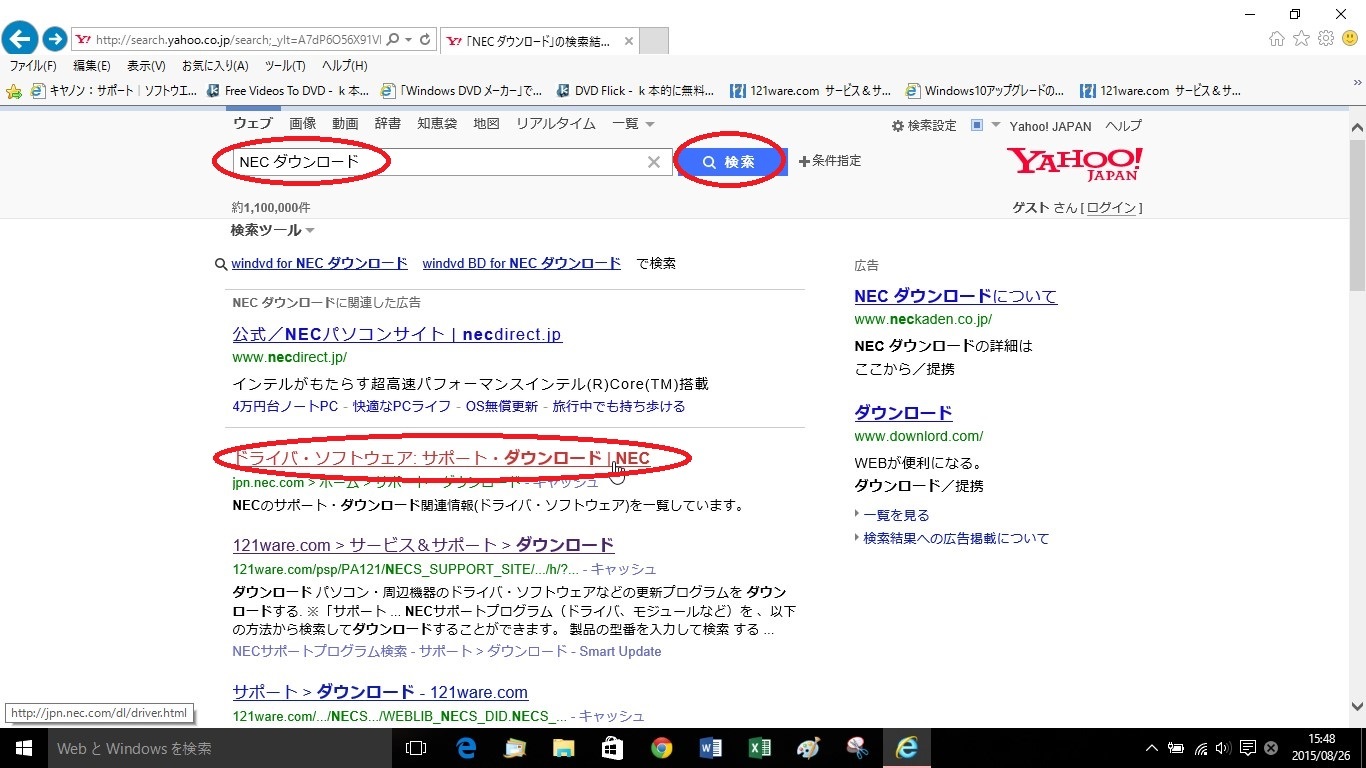Open the volume speaker tray icon
1366x768 pixels.
pyautogui.click(x=1224, y=748)
